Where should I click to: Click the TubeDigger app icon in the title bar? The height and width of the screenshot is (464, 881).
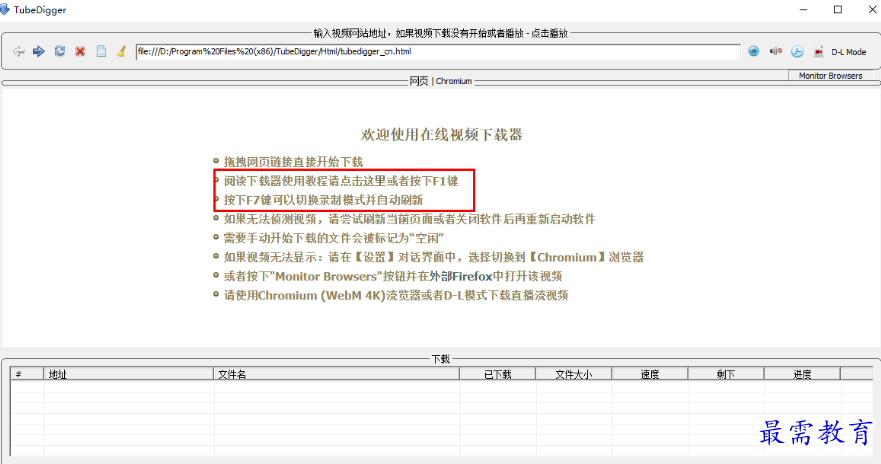click(5, 10)
